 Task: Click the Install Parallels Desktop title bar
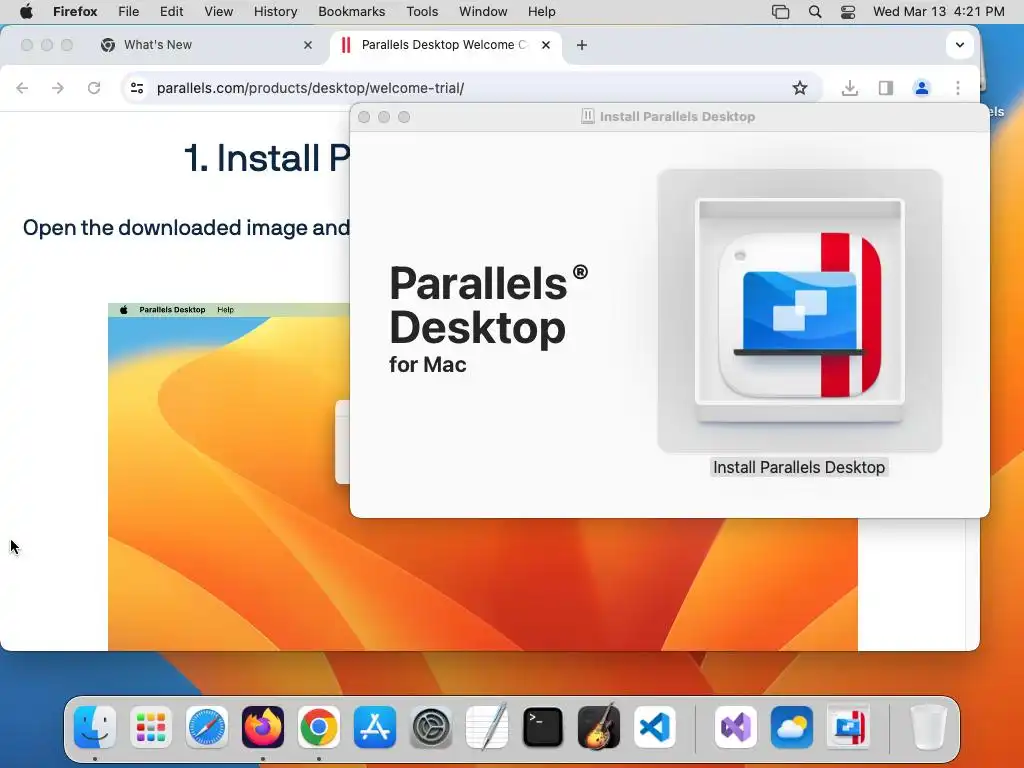point(669,117)
